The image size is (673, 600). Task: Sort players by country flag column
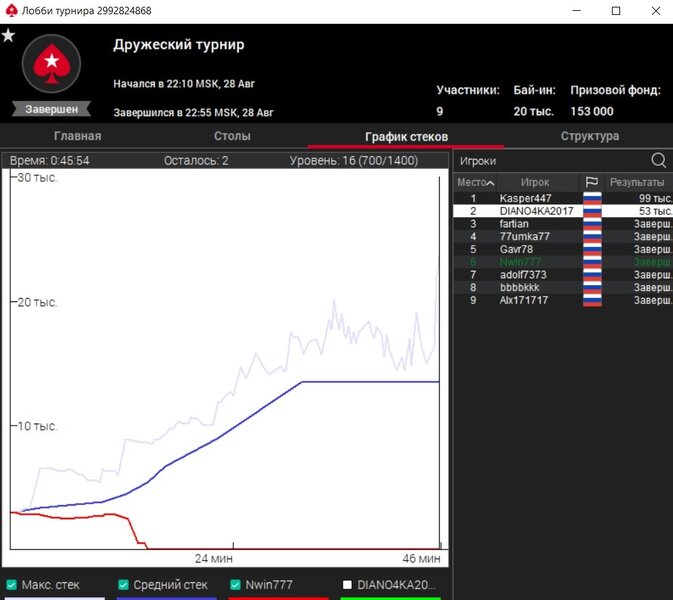coord(592,182)
